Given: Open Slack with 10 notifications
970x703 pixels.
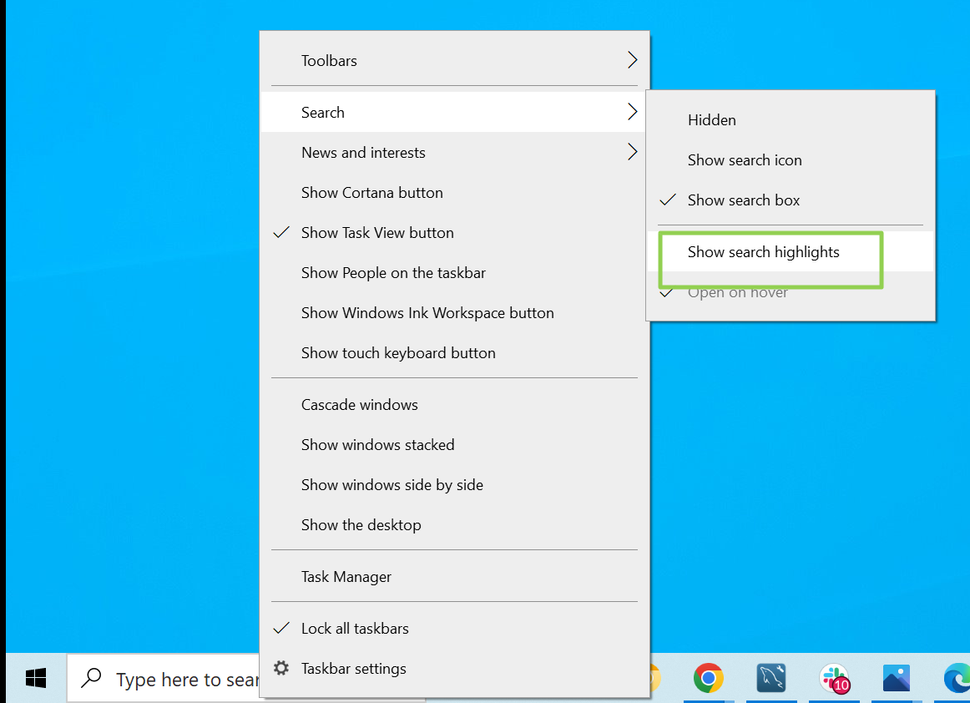Looking at the screenshot, I should pos(835,677).
